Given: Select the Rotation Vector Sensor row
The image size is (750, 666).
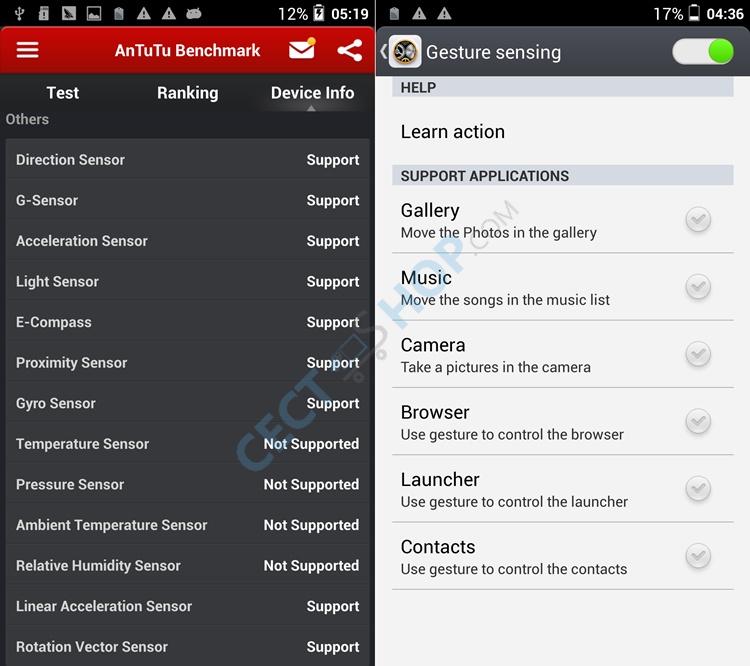Looking at the screenshot, I should (188, 646).
